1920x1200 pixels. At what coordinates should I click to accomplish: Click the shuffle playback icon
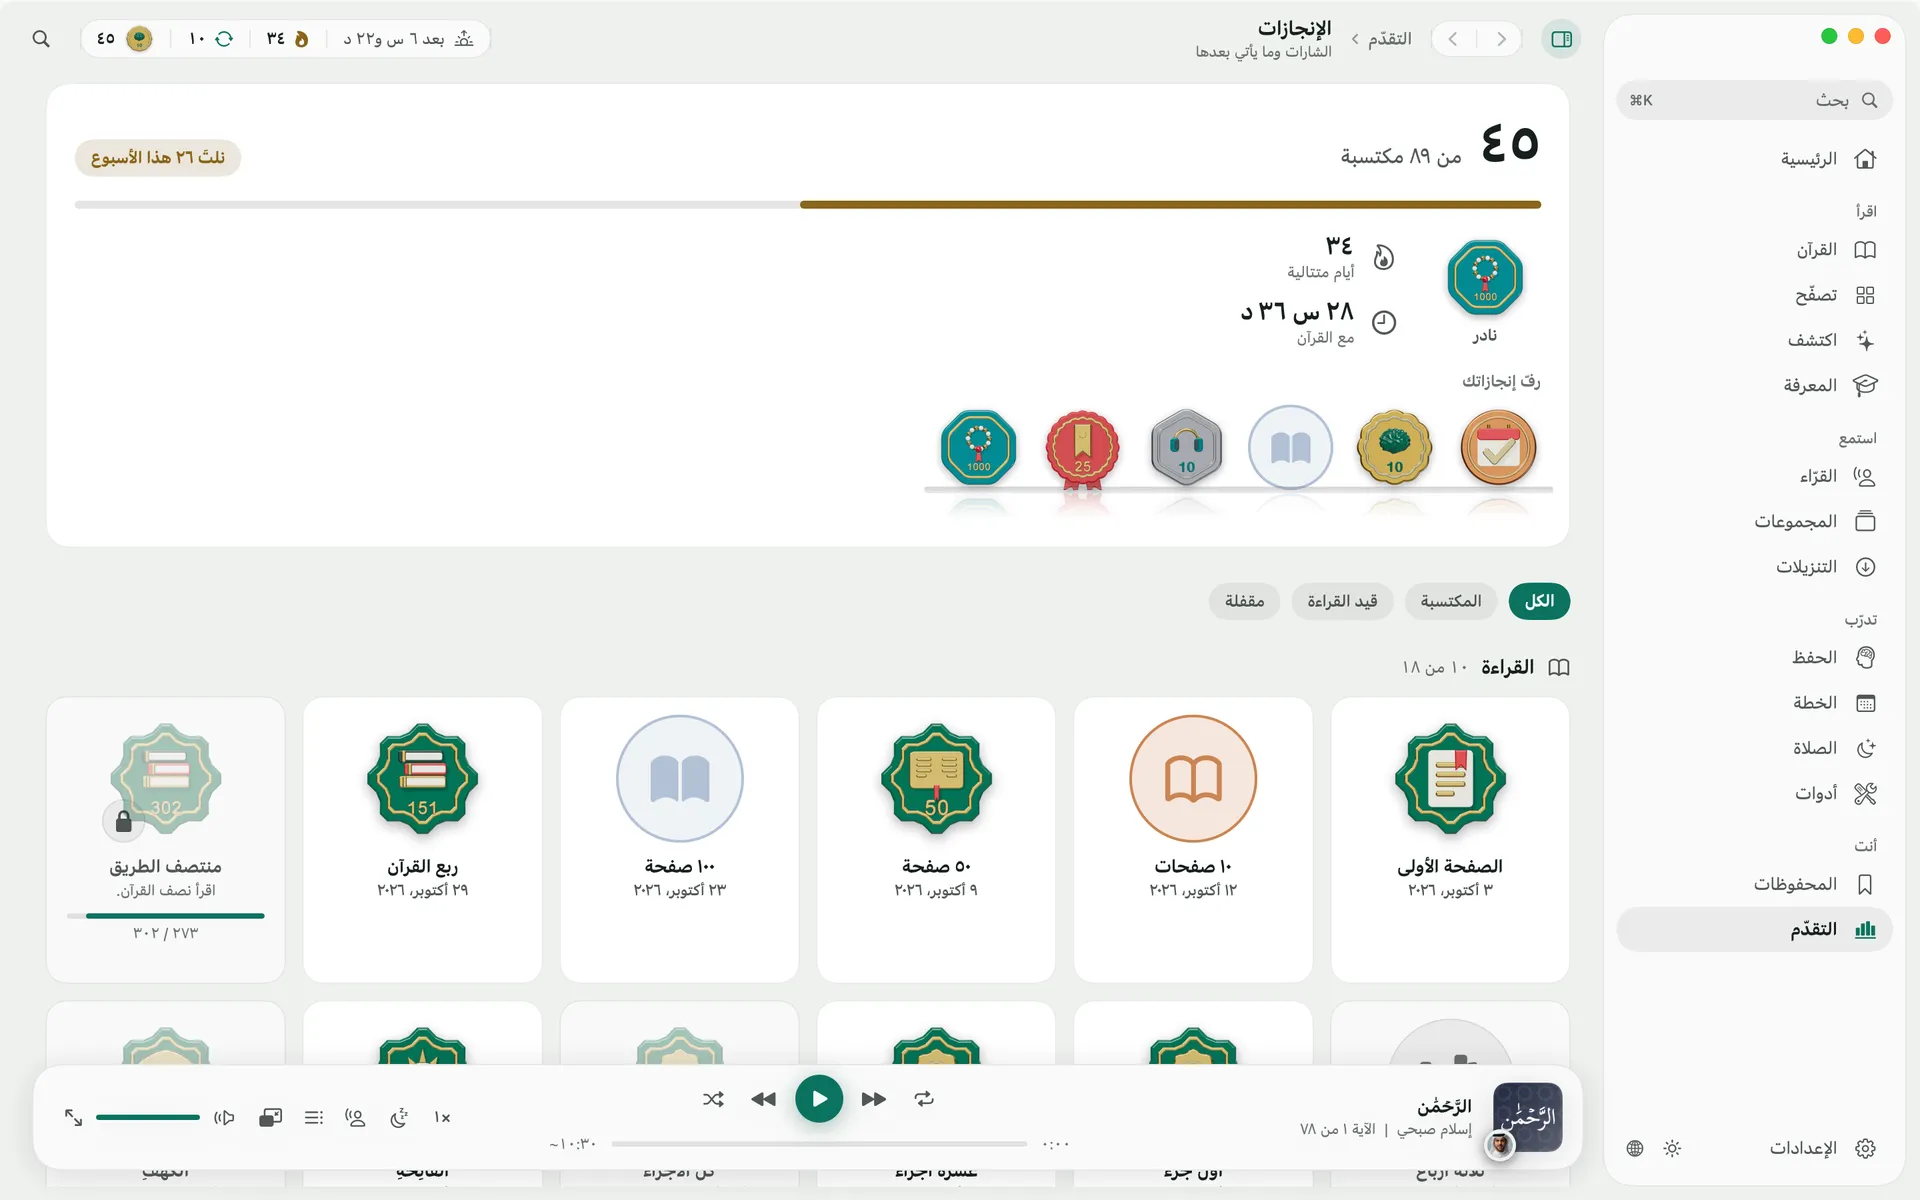click(713, 1099)
